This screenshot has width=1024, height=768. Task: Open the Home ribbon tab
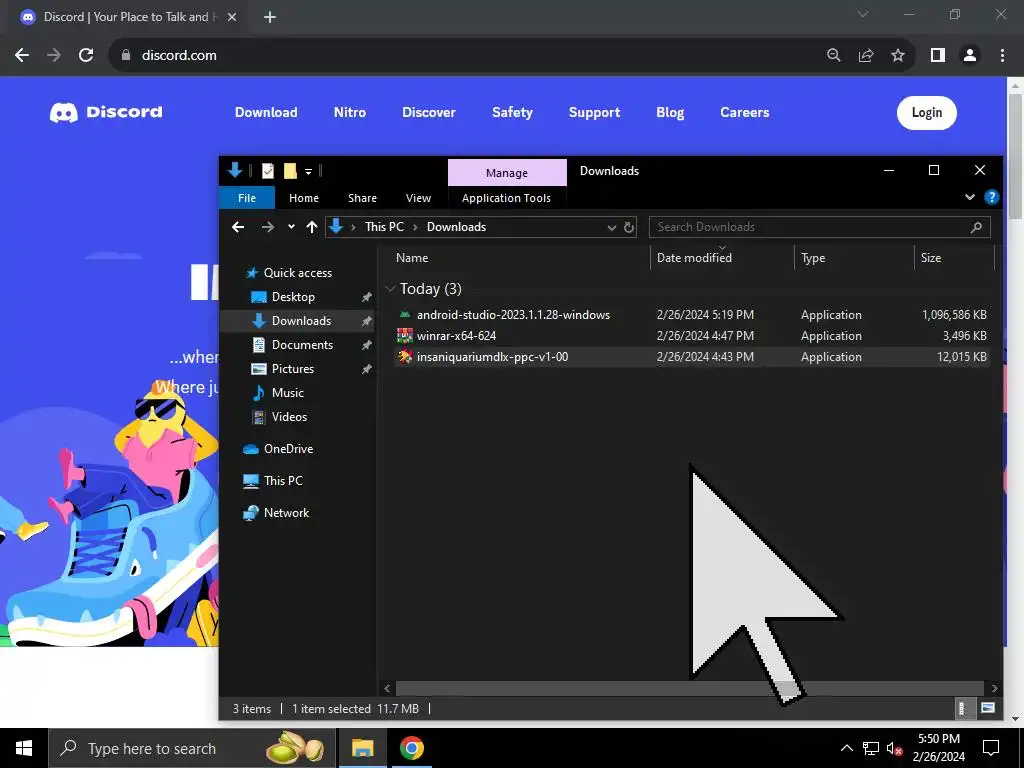pyautogui.click(x=304, y=198)
